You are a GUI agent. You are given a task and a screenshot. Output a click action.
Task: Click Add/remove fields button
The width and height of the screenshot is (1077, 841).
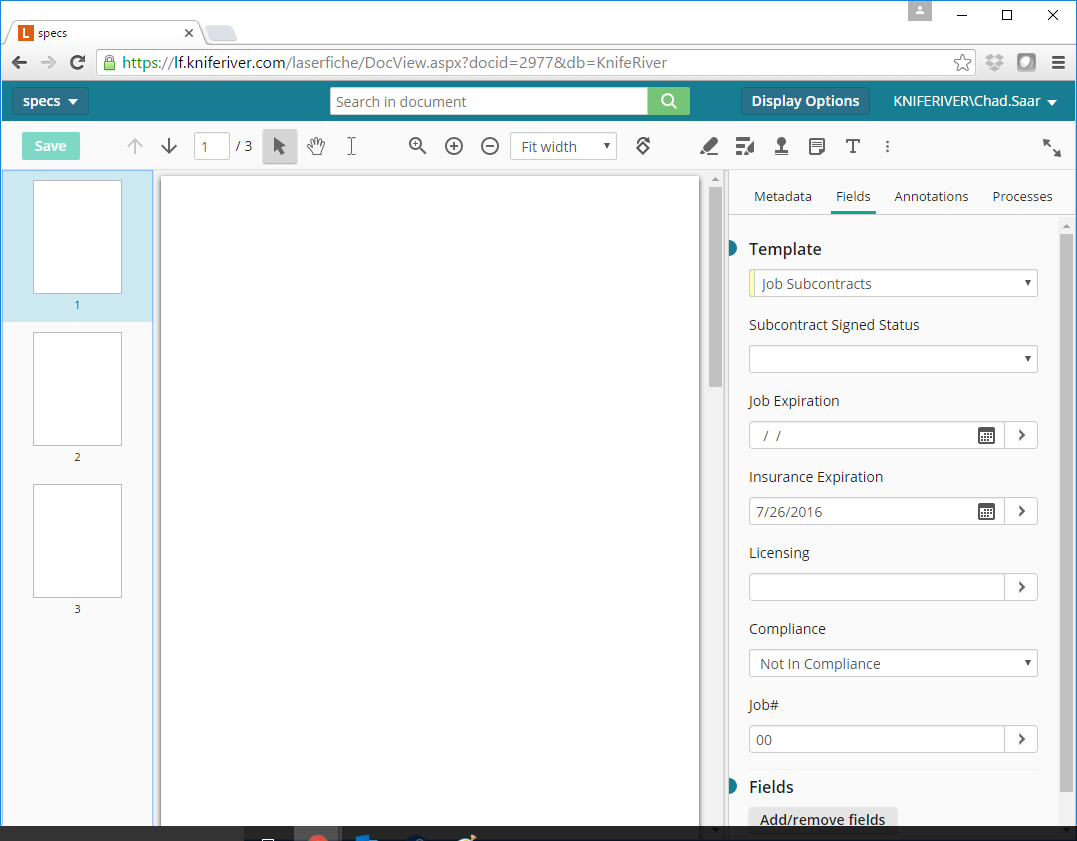coord(822,819)
